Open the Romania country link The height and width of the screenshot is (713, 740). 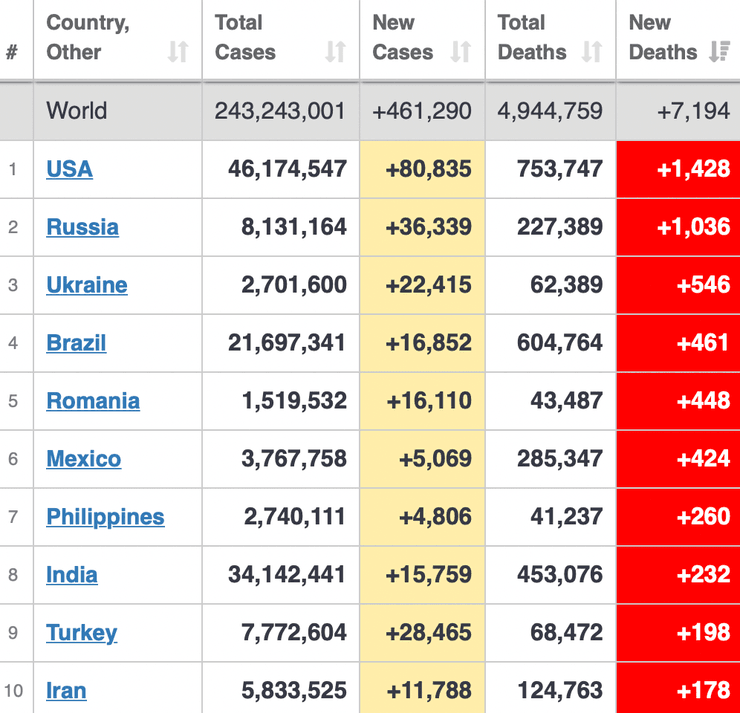pos(92,401)
